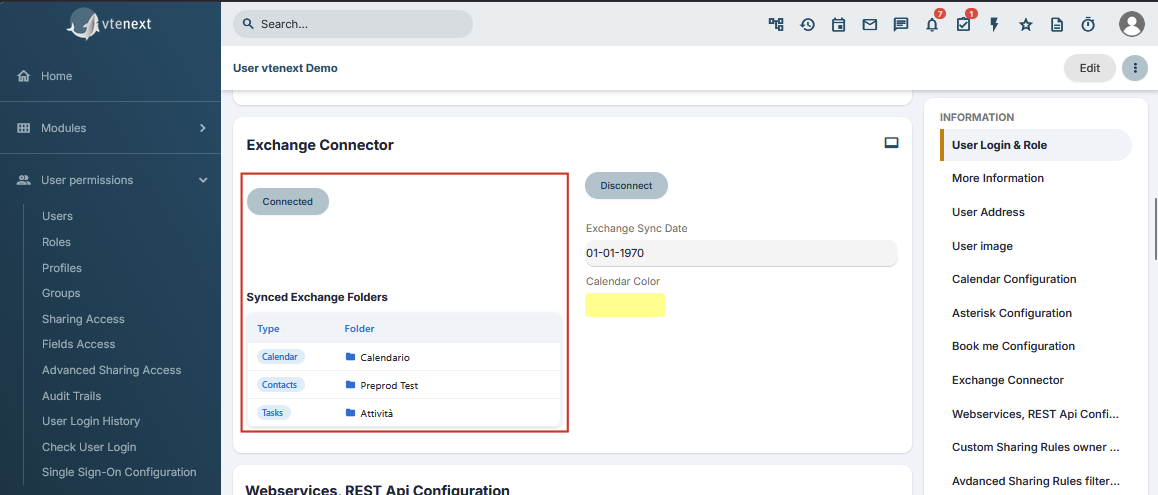Viewport: 1158px width, 495px height.
Task: Click the Exchange Sync Date field
Action: pyautogui.click(x=741, y=253)
